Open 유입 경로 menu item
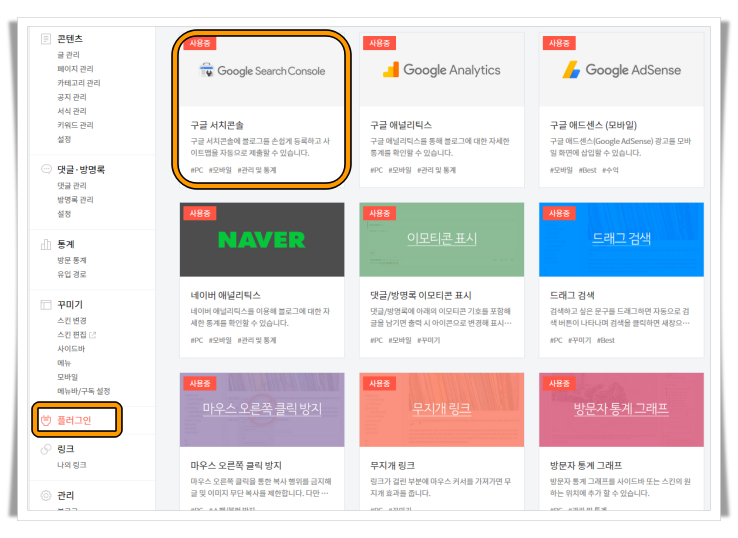 pos(72,274)
